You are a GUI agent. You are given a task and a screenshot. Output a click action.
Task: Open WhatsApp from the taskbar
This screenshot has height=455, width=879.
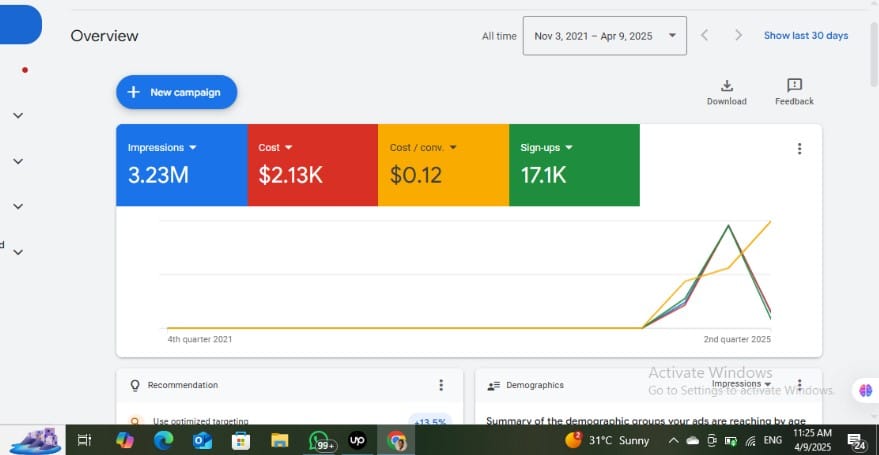(319, 440)
